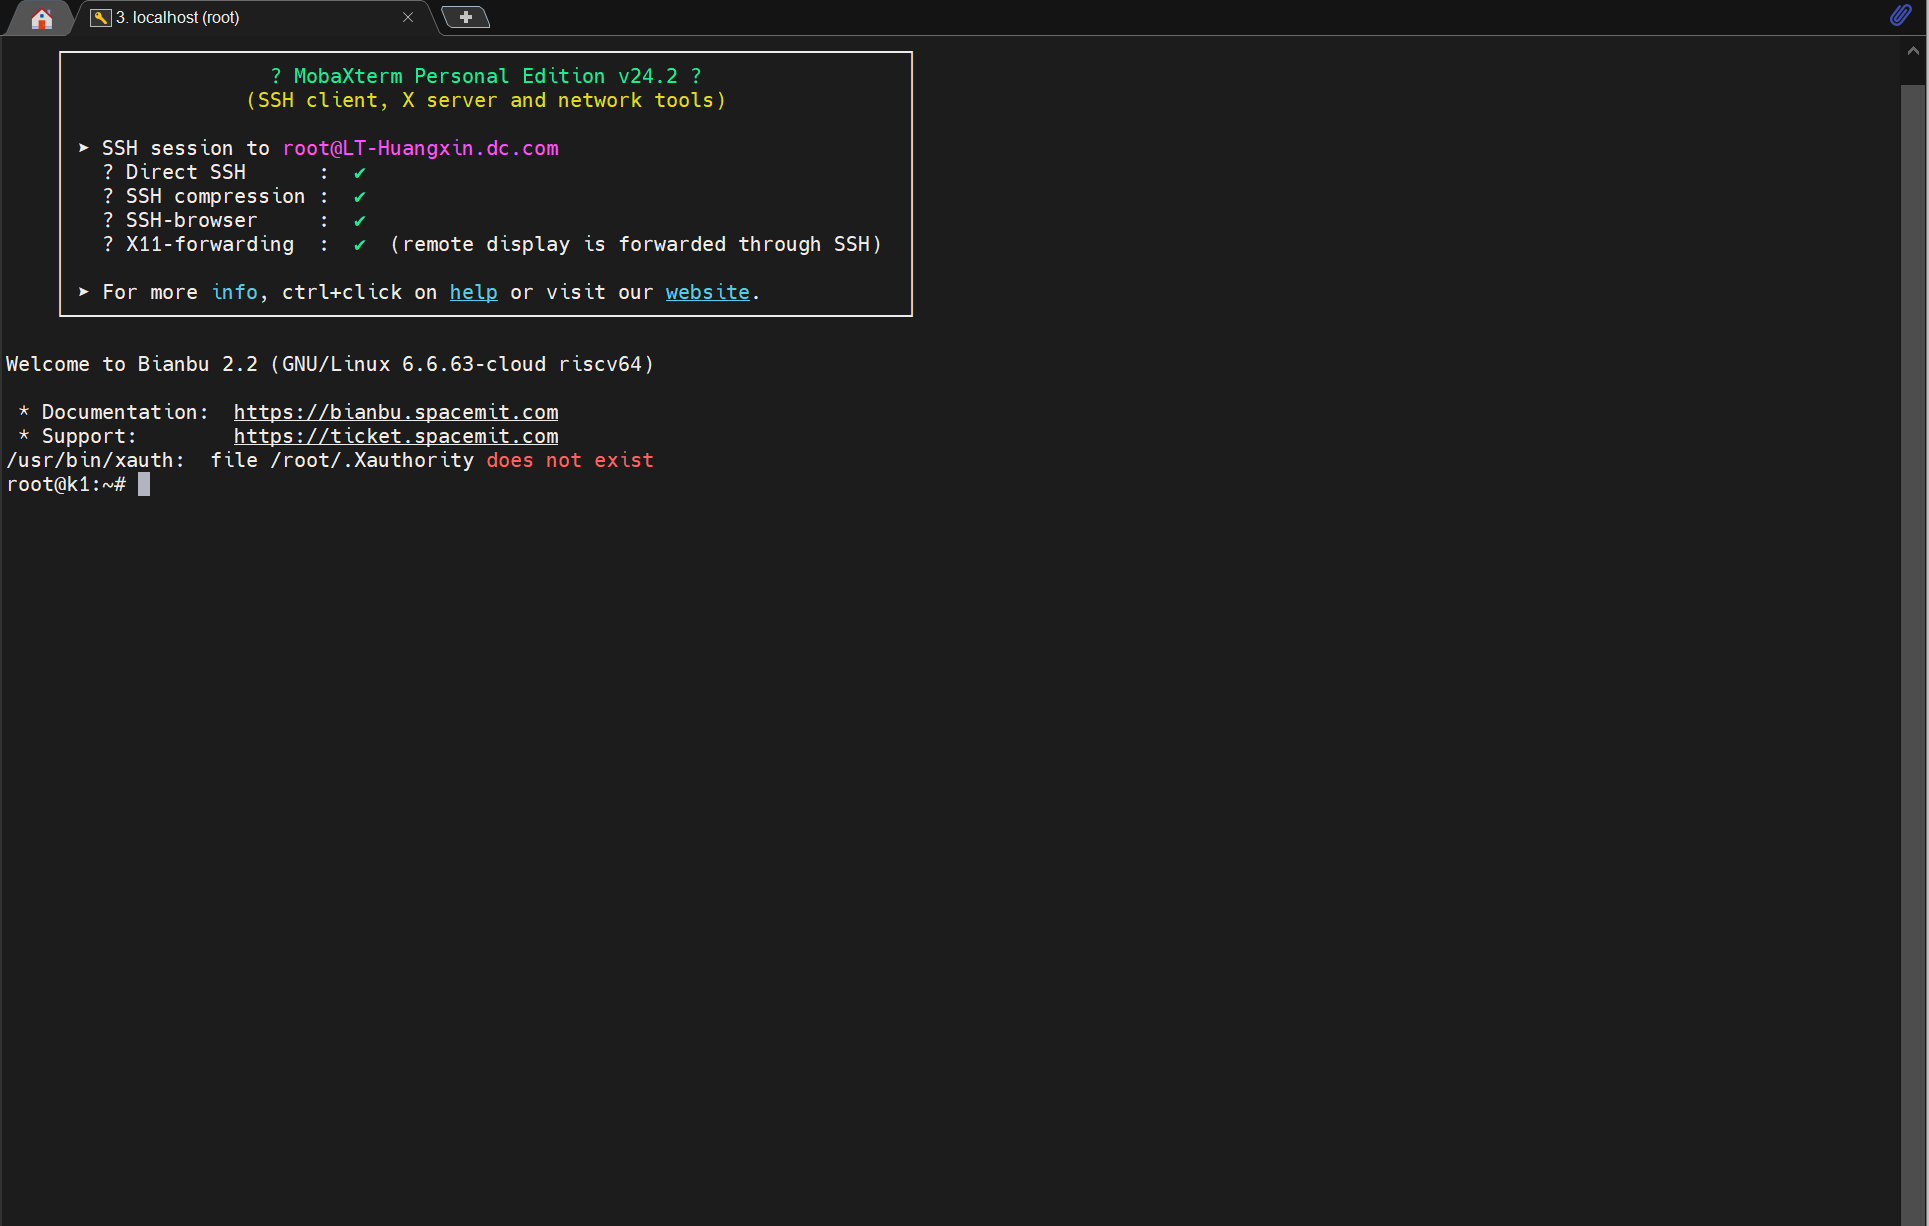Click the paperclip attach icon
Image resolution: width=1929 pixels, height=1226 pixels.
coord(1900,15)
